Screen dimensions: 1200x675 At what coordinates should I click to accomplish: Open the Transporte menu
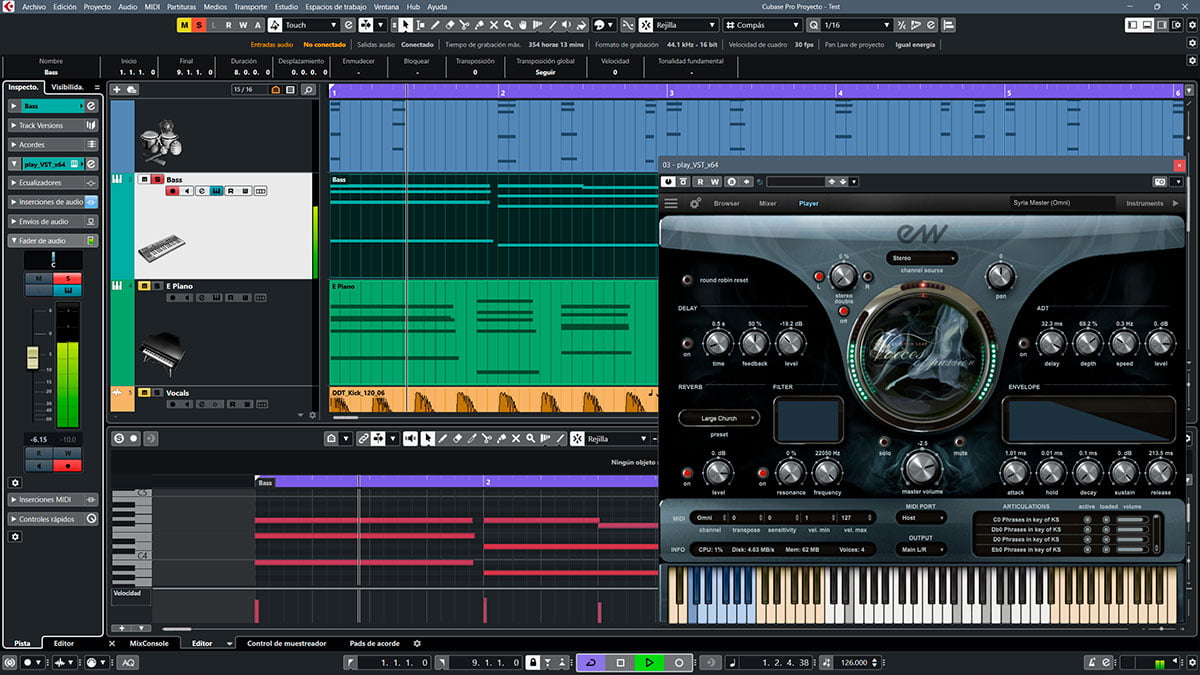(x=250, y=6)
